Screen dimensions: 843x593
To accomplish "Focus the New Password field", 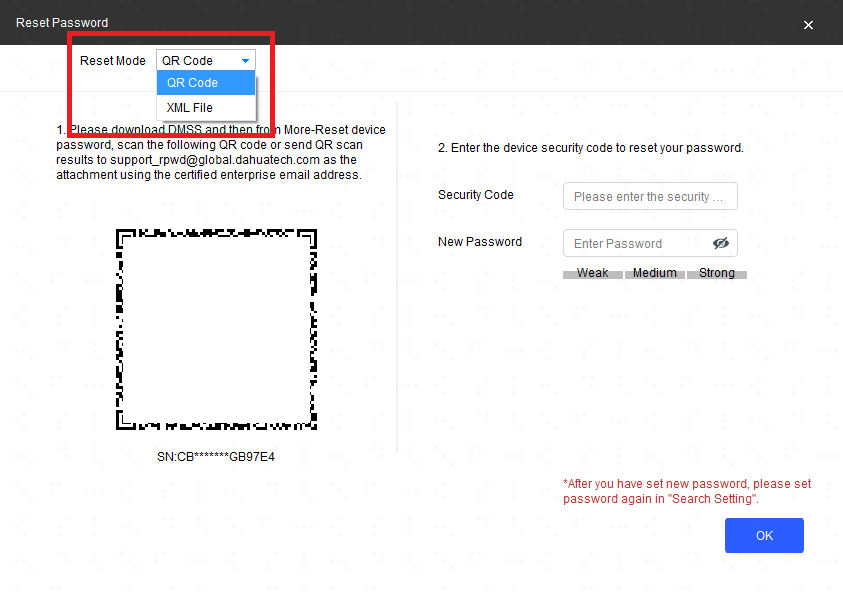I will click(x=650, y=244).
